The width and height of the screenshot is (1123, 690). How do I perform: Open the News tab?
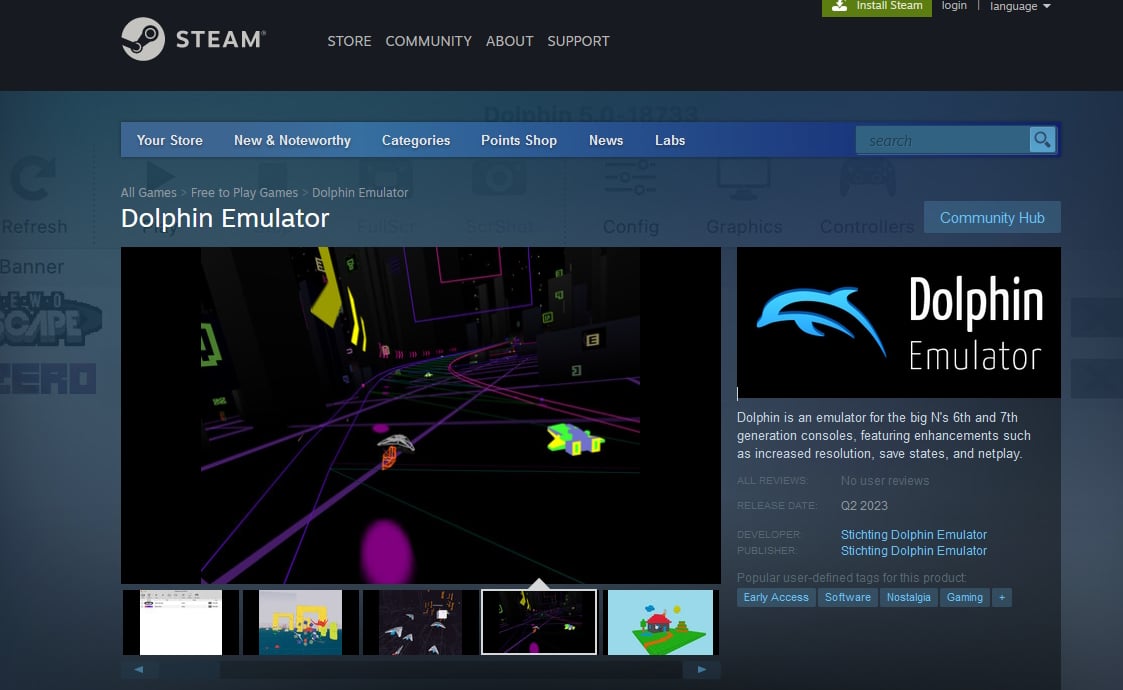click(606, 140)
